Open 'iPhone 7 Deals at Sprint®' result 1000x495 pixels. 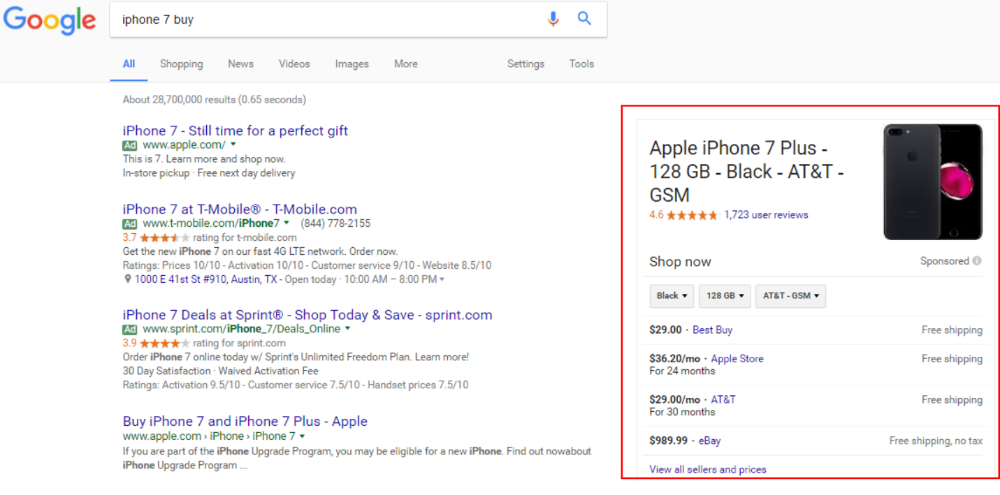click(307, 315)
